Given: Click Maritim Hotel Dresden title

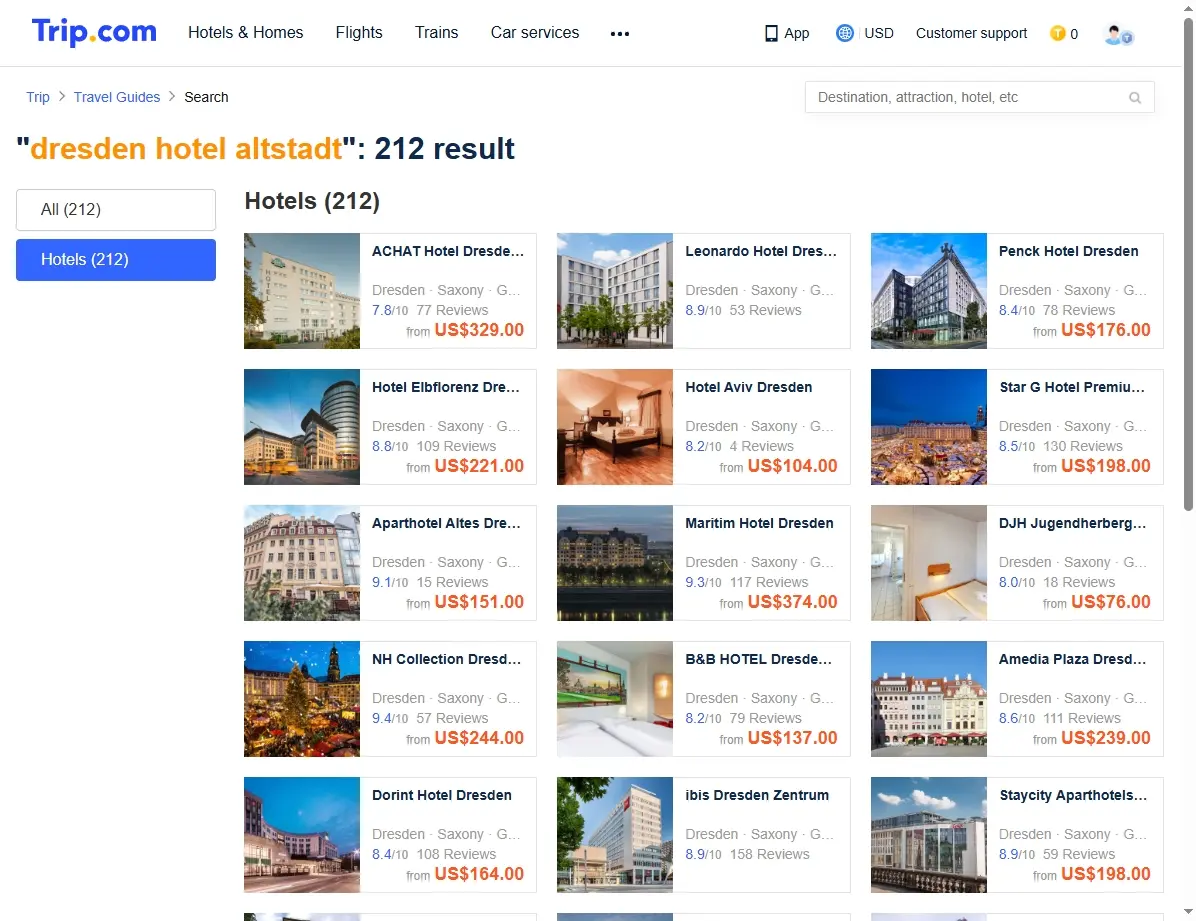Looking at the screenshot, I should click(x=759, y=523).
